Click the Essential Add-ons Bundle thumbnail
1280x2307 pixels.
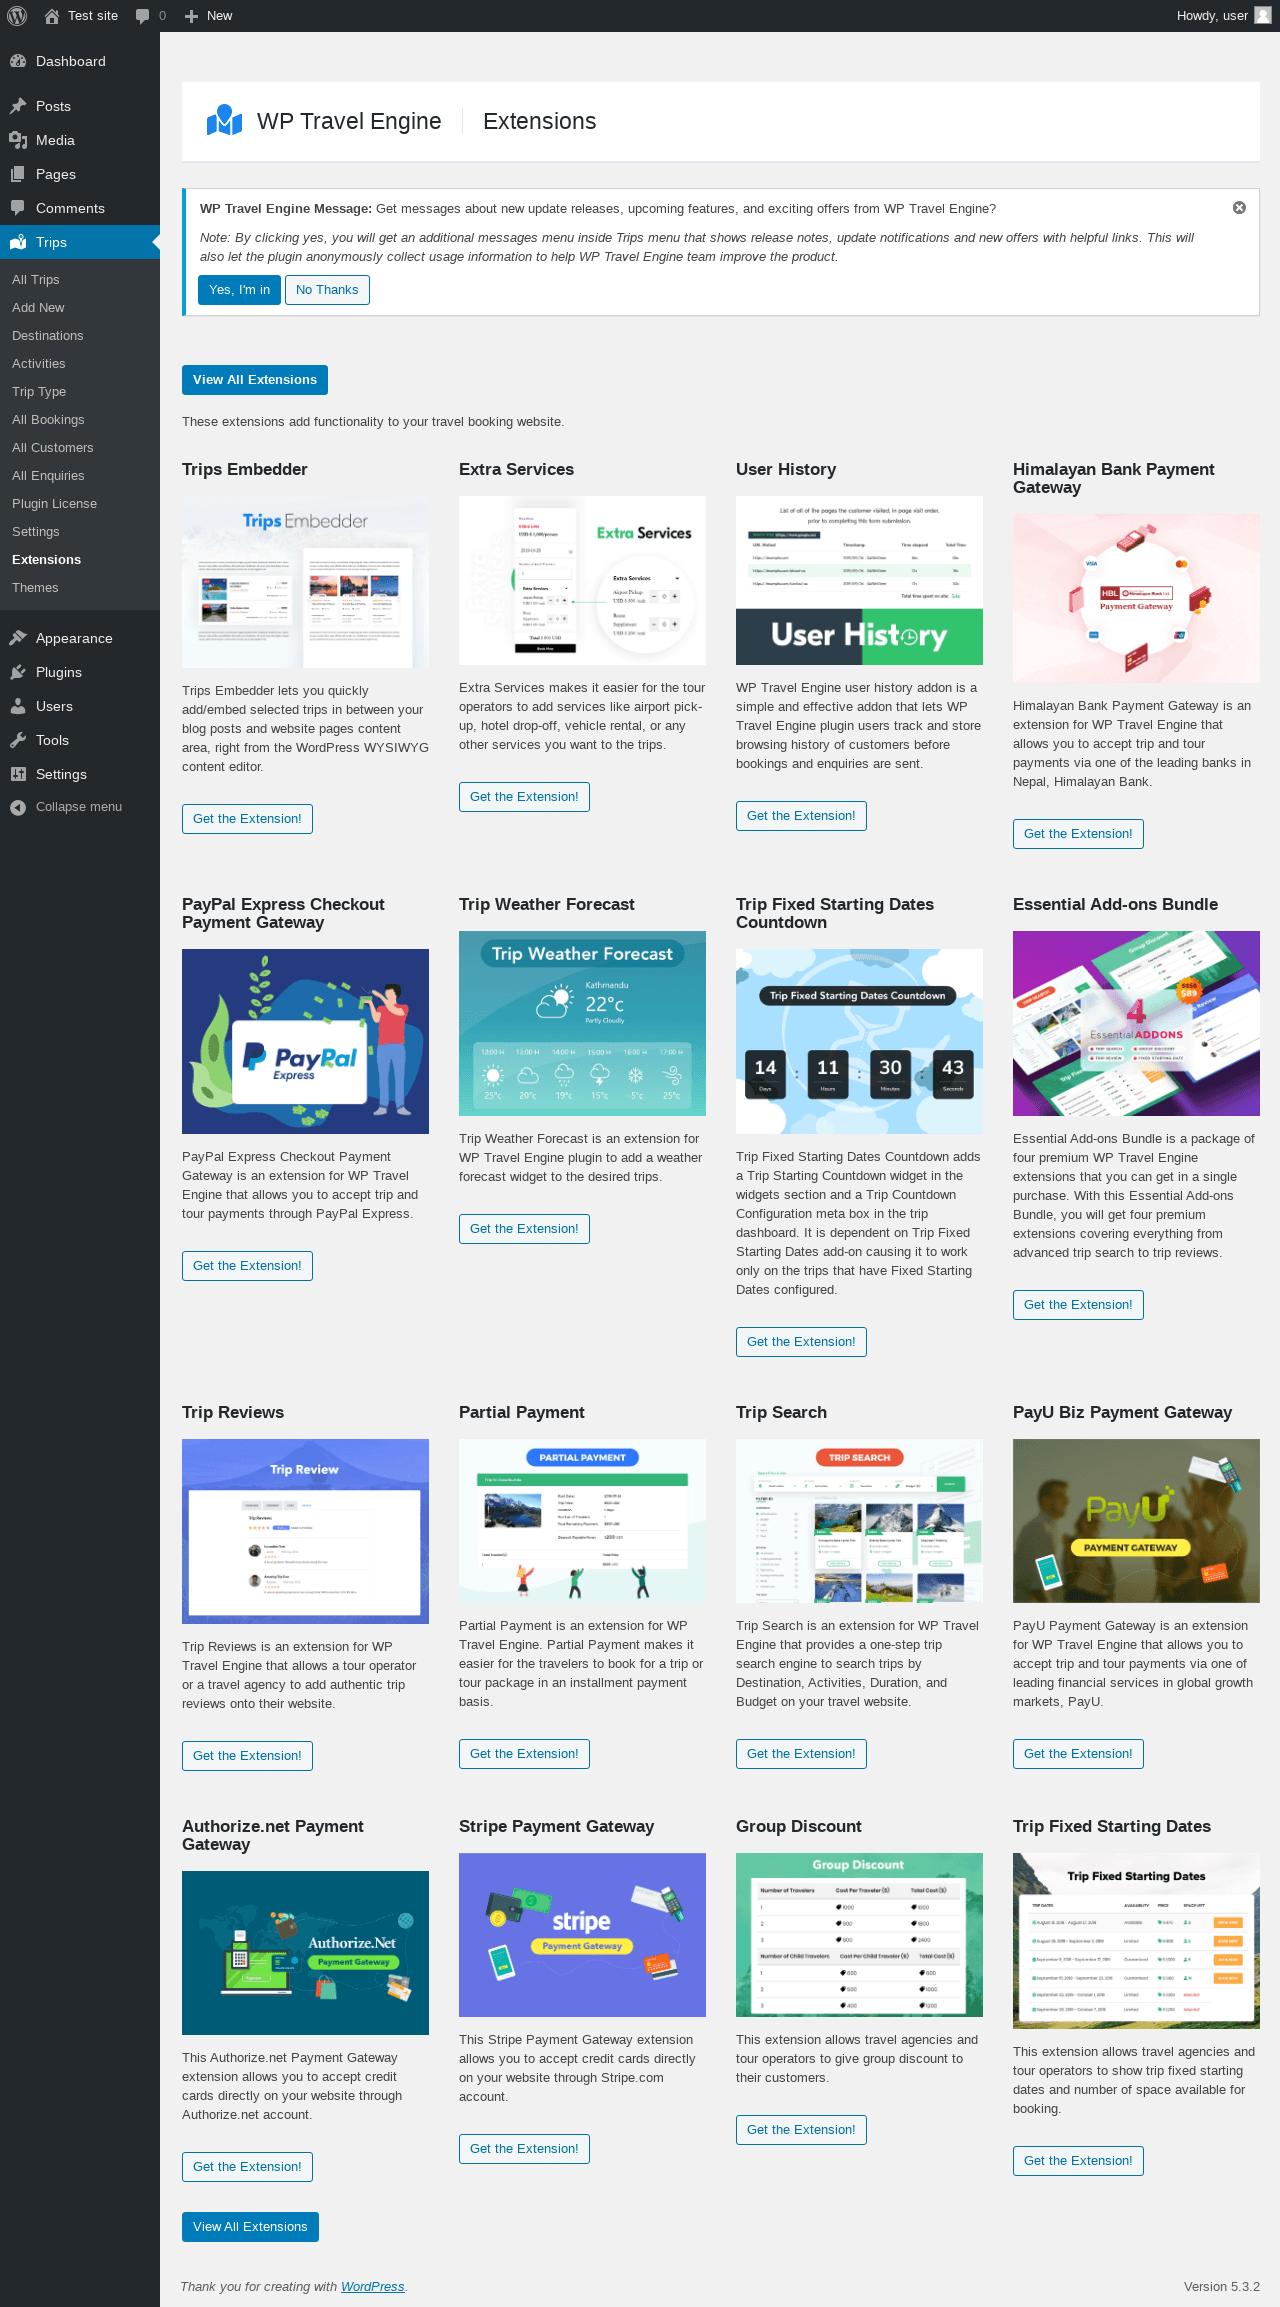point(1136,1023)
